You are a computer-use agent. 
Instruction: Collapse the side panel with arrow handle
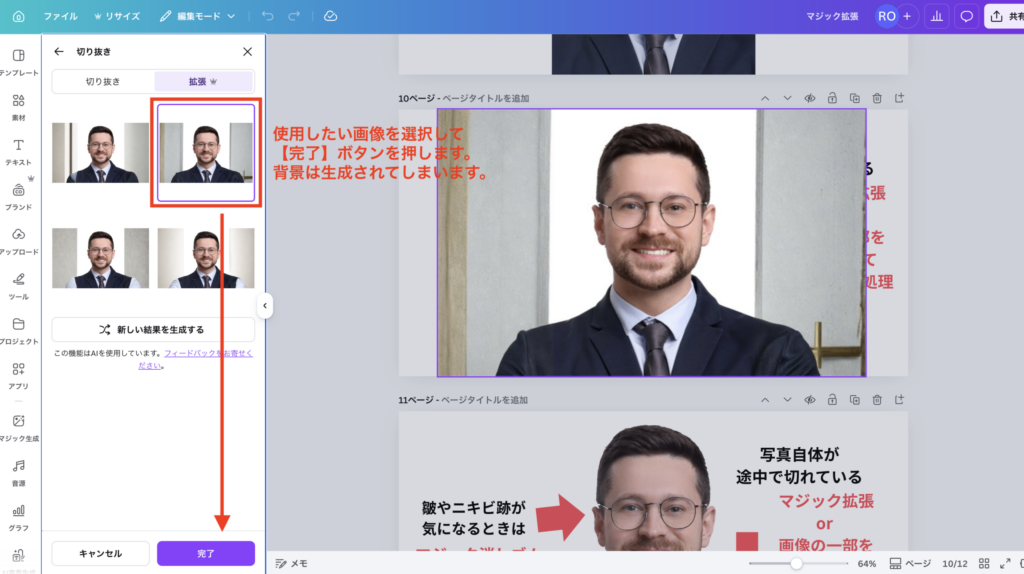264,306
